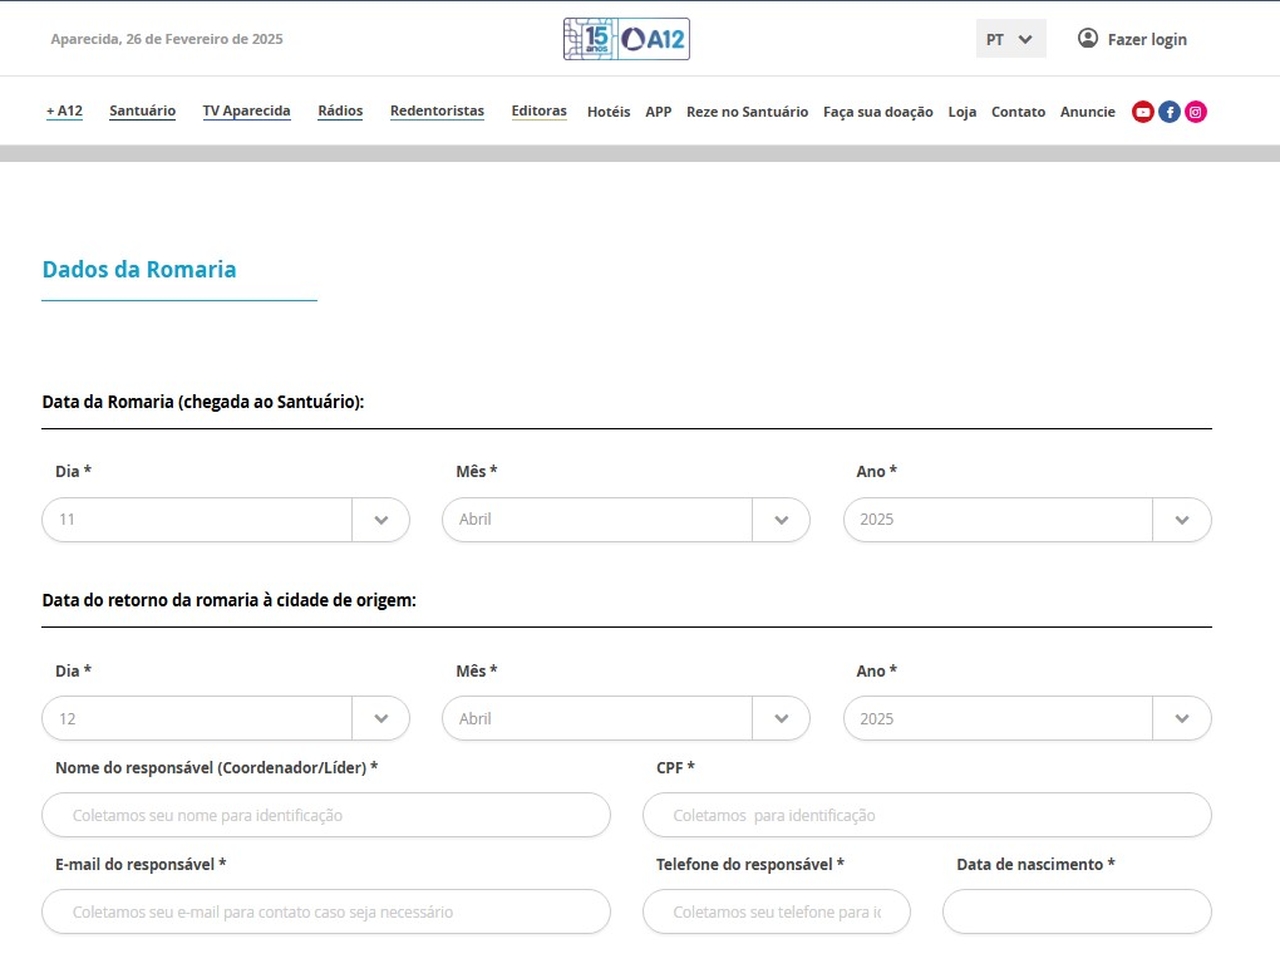Focus the CPF input field
The height and width of the screenshot is (978, 1280).
point(926,816)
